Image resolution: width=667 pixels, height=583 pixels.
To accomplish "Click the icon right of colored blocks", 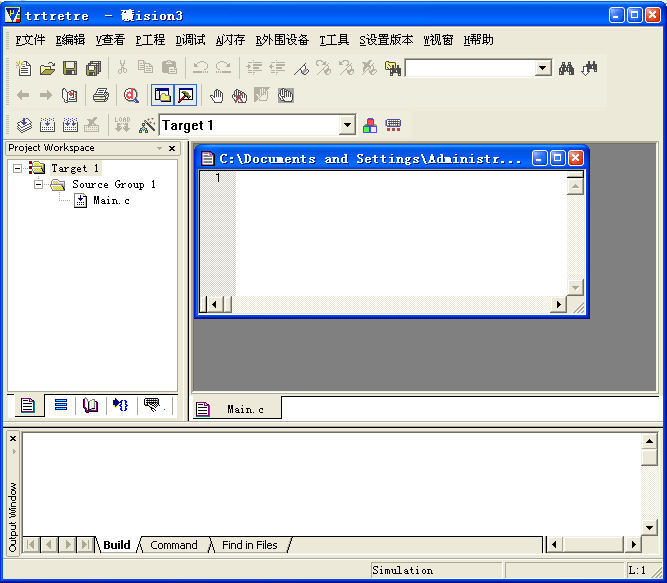I will tap(393, 125).
